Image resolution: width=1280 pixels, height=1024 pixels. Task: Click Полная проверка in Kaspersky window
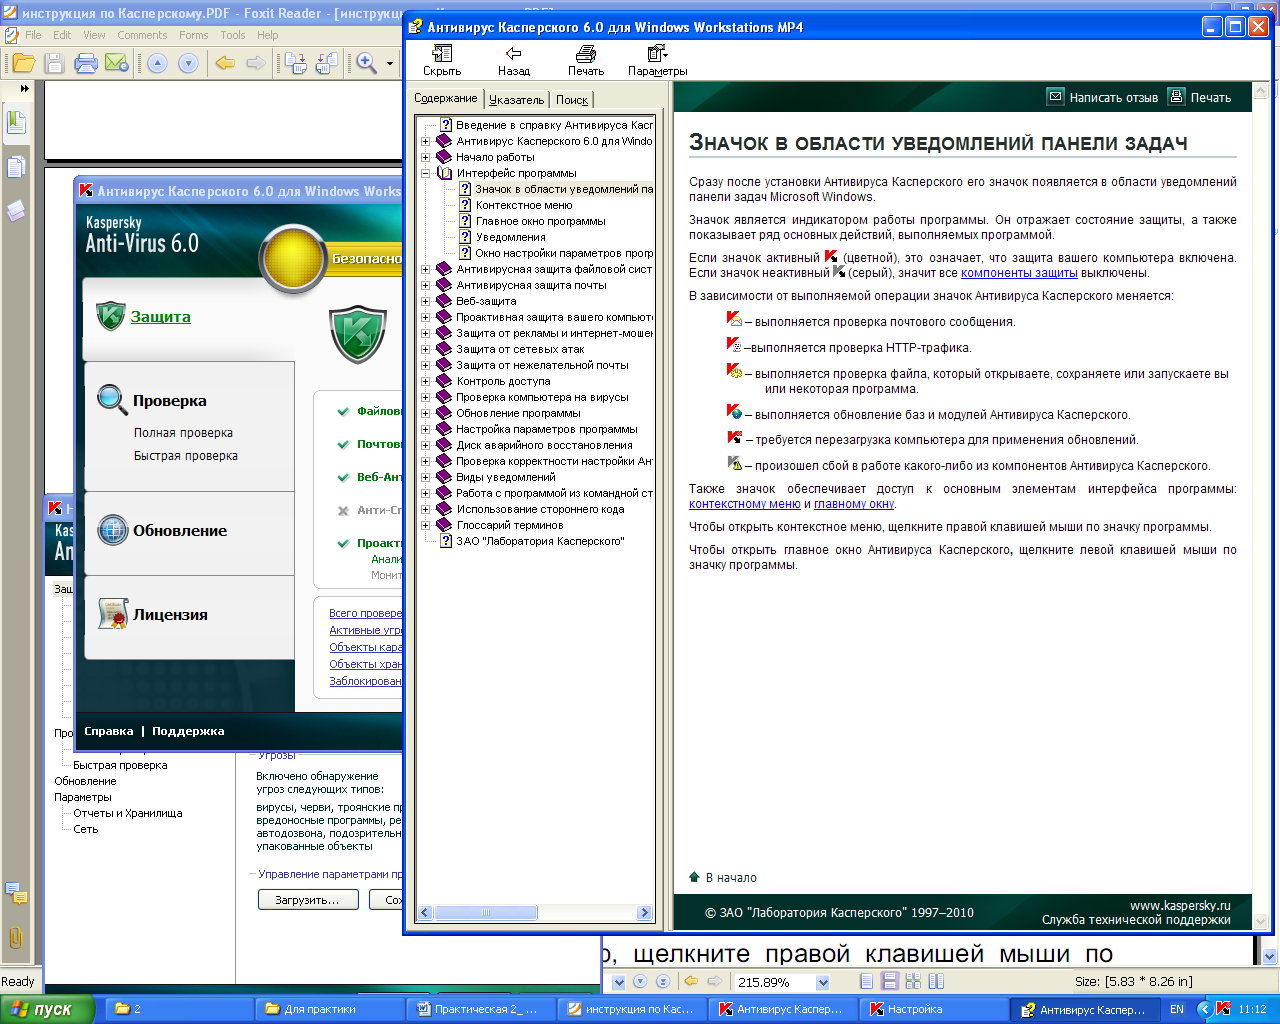pos(183,433)
